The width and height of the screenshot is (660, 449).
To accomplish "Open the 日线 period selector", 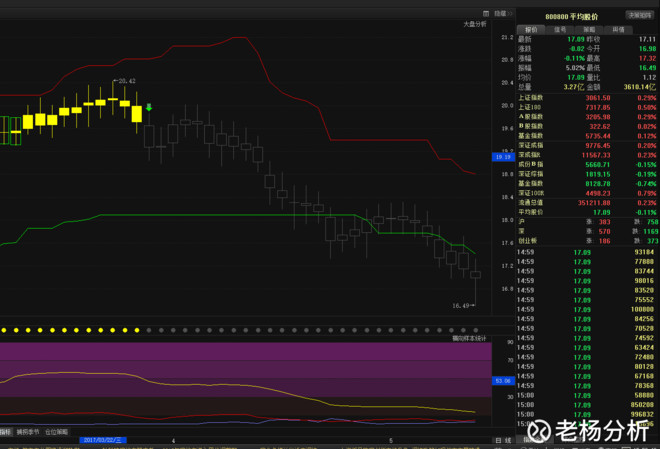I will [503, 440].
